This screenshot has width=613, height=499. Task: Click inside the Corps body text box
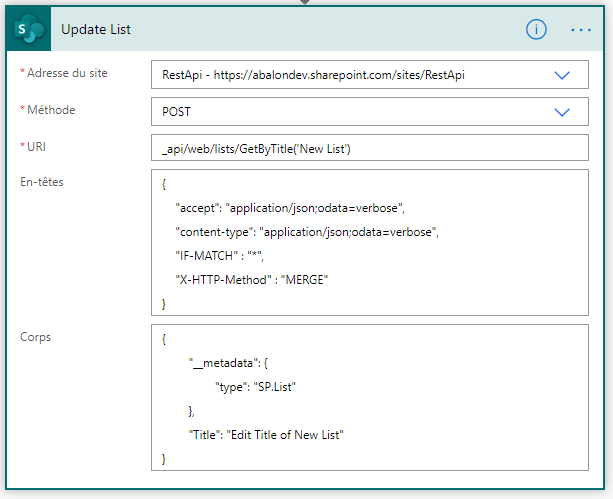pyautogui.click(x=369, y=397)
